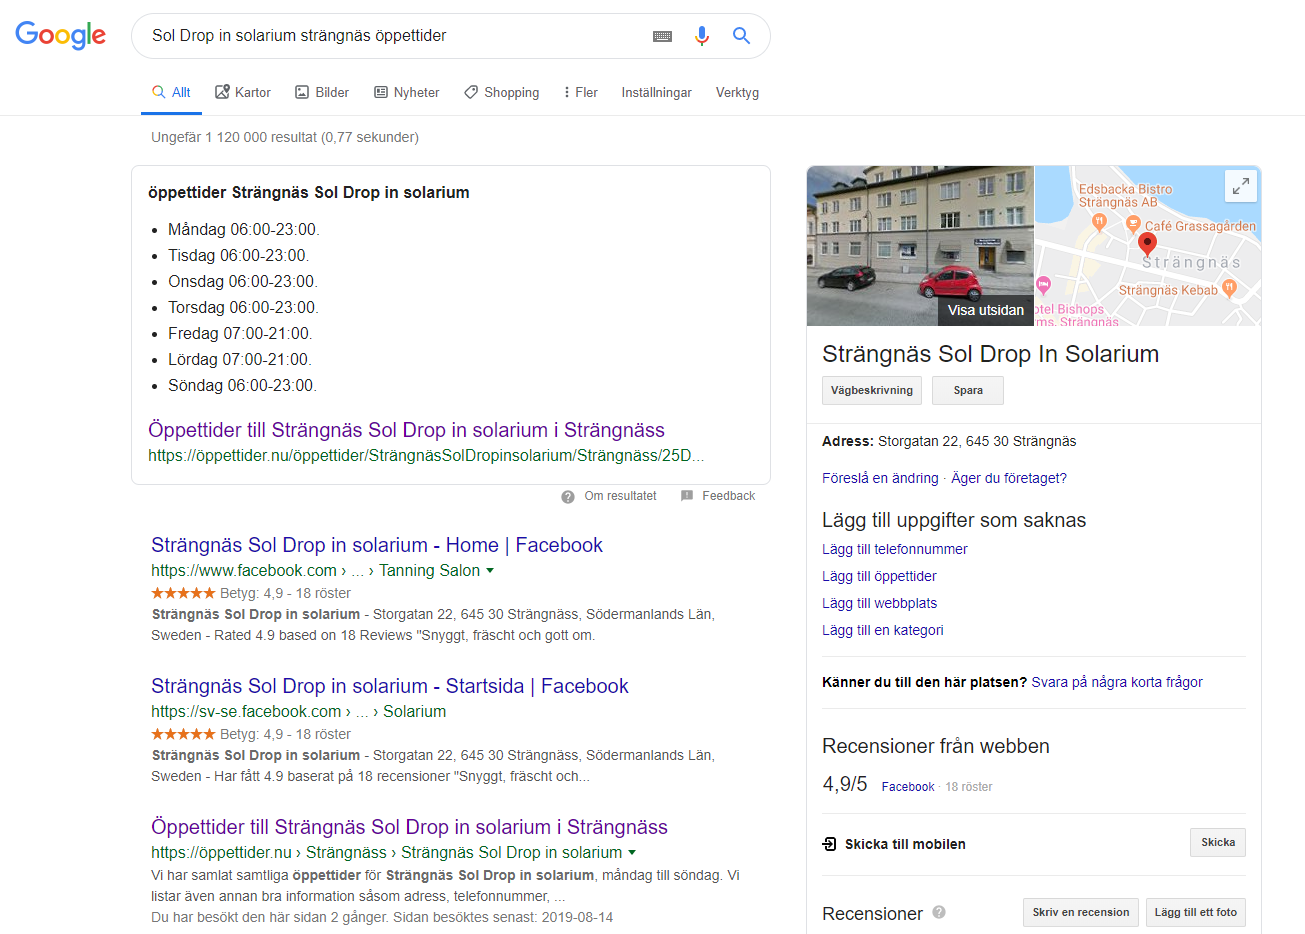Open the Strängnäs map thumbnail
This screenshot has height=934, width=1305.
pyautogui.click(x=1147, y=246)
